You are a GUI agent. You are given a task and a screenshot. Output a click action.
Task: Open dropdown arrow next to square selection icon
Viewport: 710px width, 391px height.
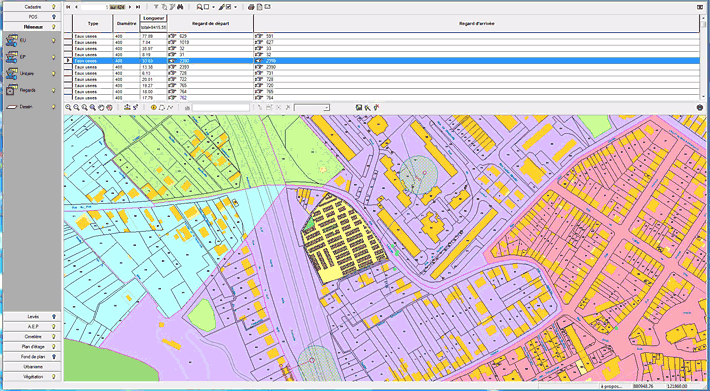[x=213, y=7]
